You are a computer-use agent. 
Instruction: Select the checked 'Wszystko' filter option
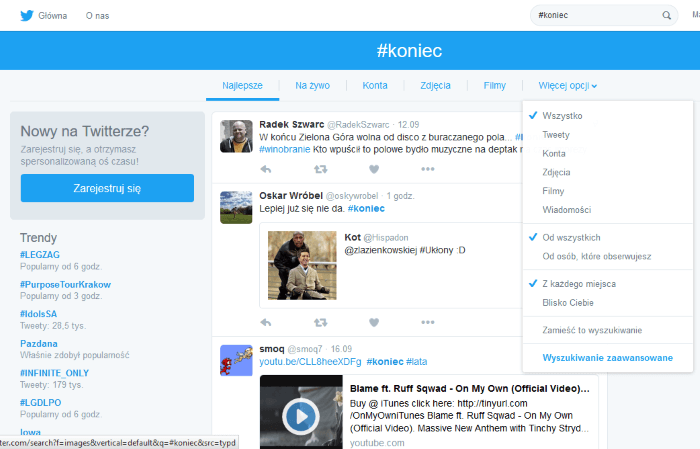[x=562, y=116]
